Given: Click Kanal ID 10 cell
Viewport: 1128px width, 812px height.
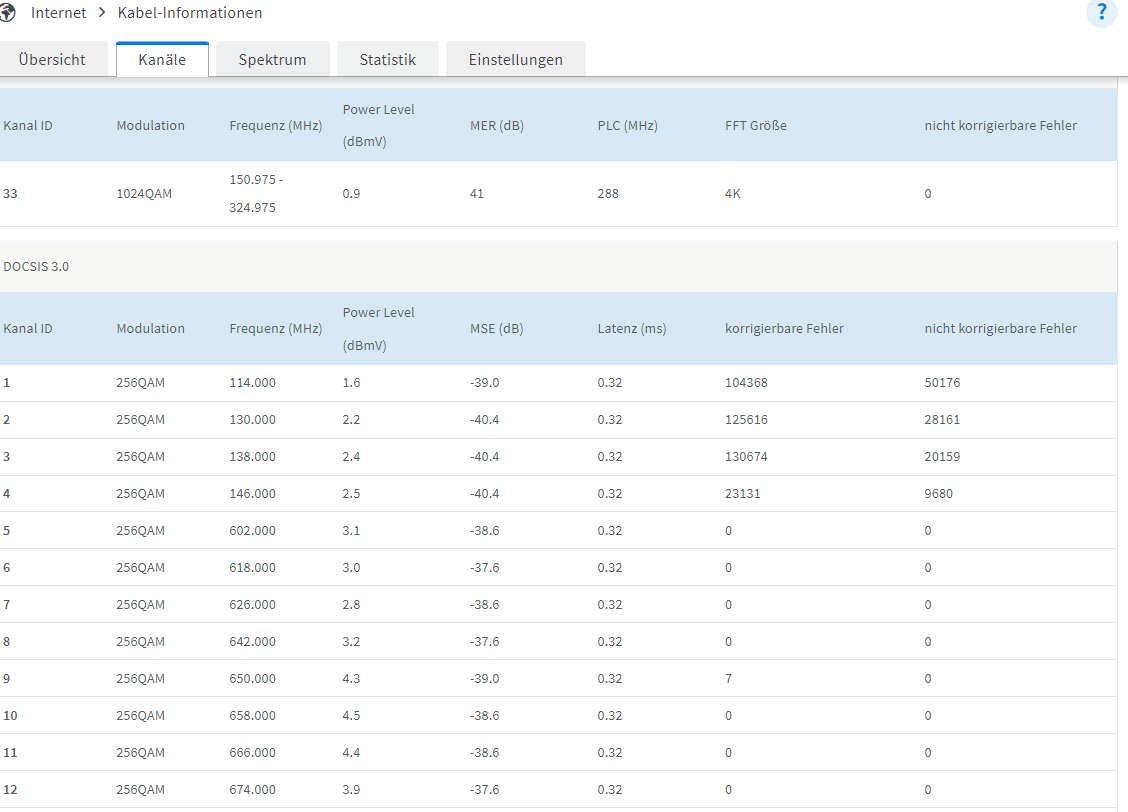Looking at the screenshot, I should click(10, 716).
